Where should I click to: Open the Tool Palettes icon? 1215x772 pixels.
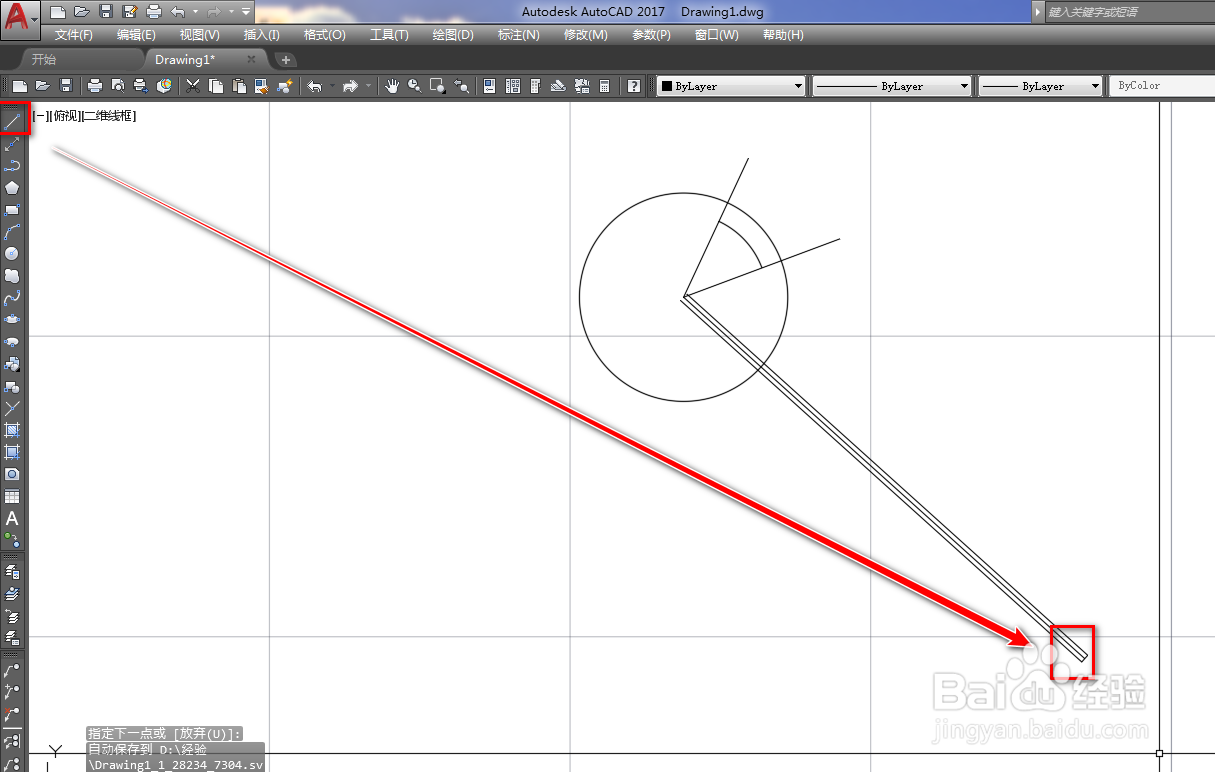pyautogui.click(x=536, y=86)
